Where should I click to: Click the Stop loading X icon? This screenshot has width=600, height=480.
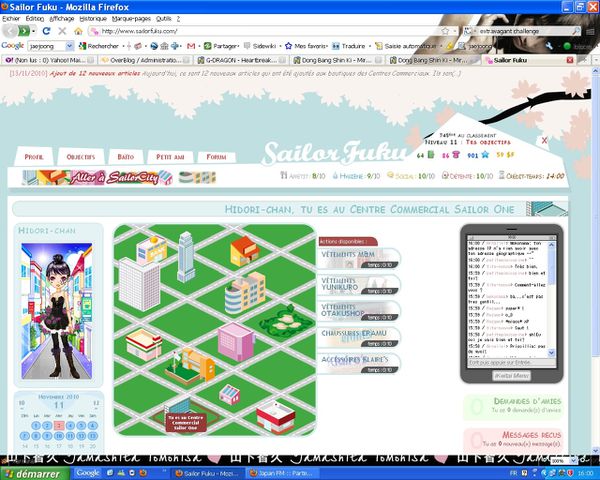pyautogui.click(x=62, y=31)
